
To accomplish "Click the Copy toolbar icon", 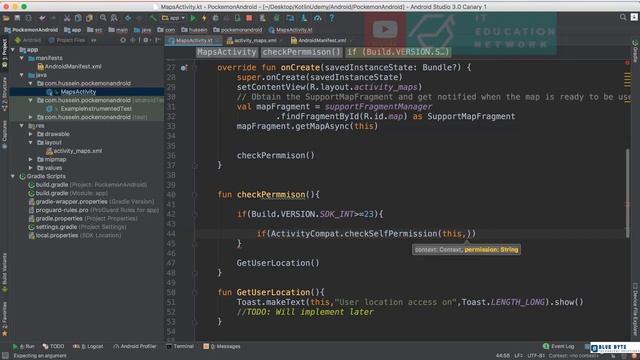I will pyautogui.click(x=78, y=18).
